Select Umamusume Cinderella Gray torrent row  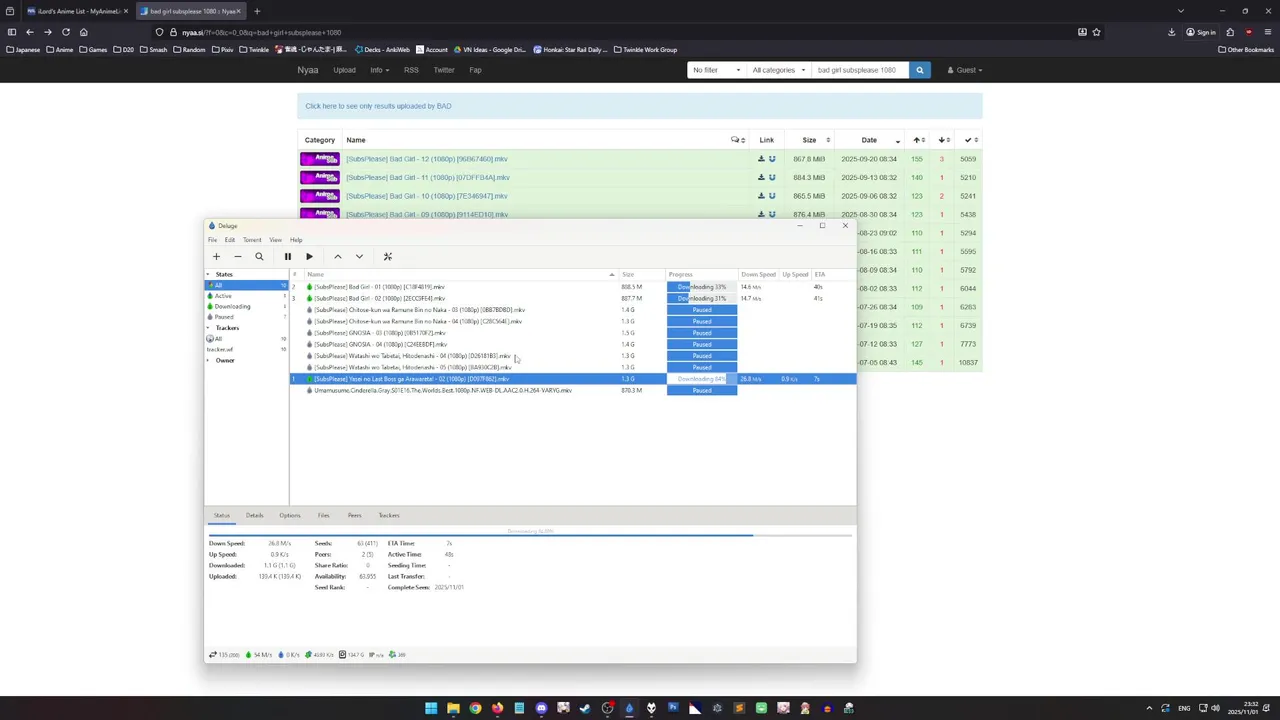coord(573,390)
